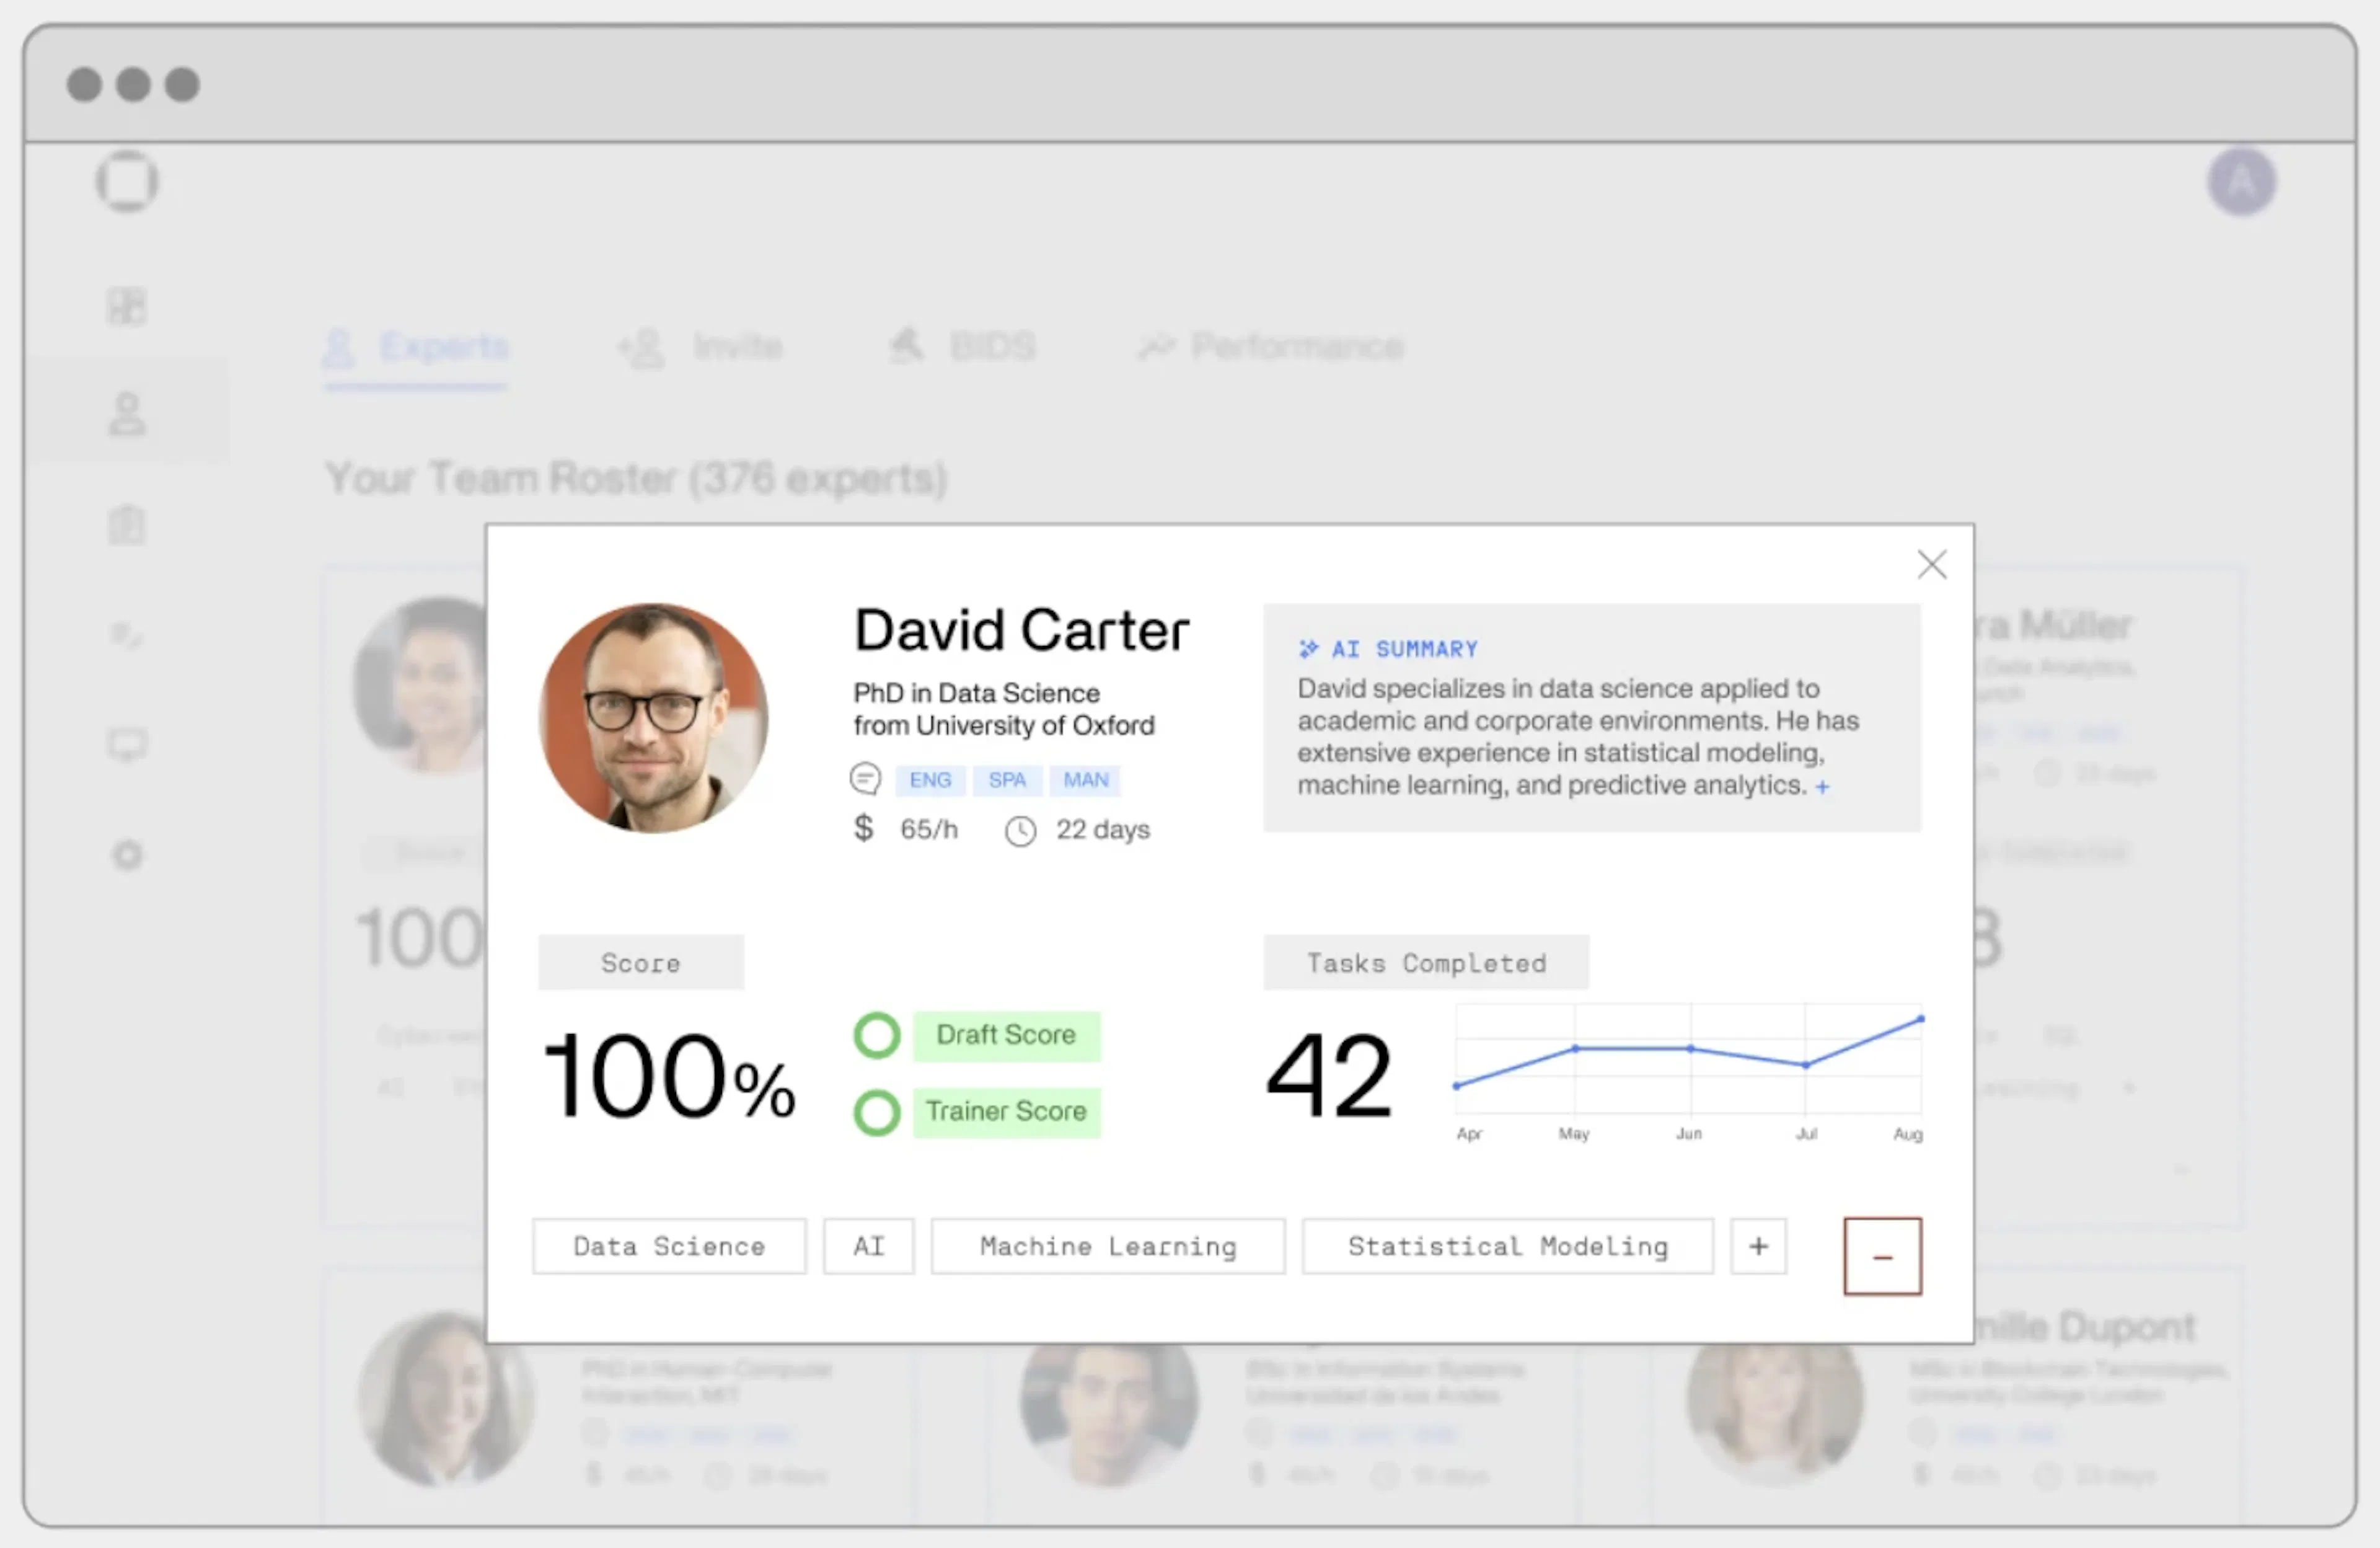Image resolution: width=2380 pixels, height=1548 pixels.
Task: Click David Carter's profile photo
Action: (654, 718)
